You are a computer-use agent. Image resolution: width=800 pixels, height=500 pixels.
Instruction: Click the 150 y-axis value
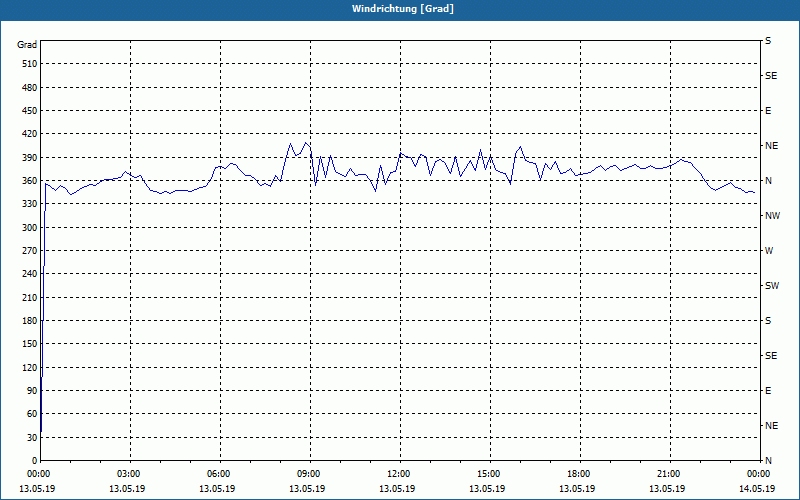(30, 344)
